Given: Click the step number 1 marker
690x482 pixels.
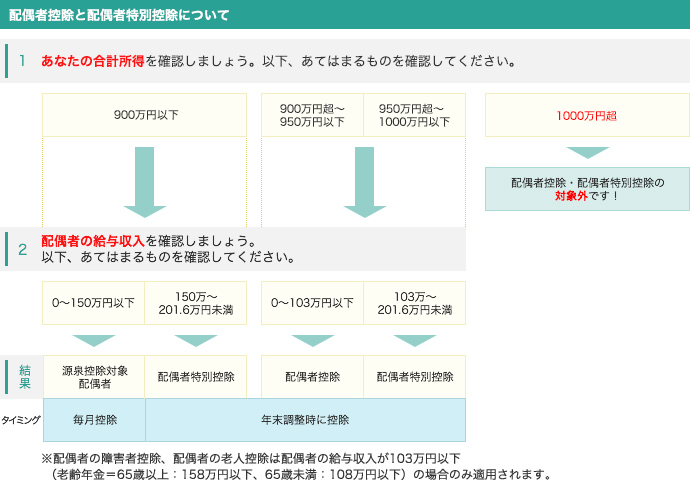Looking at the screenshot, I should (22, 61).
